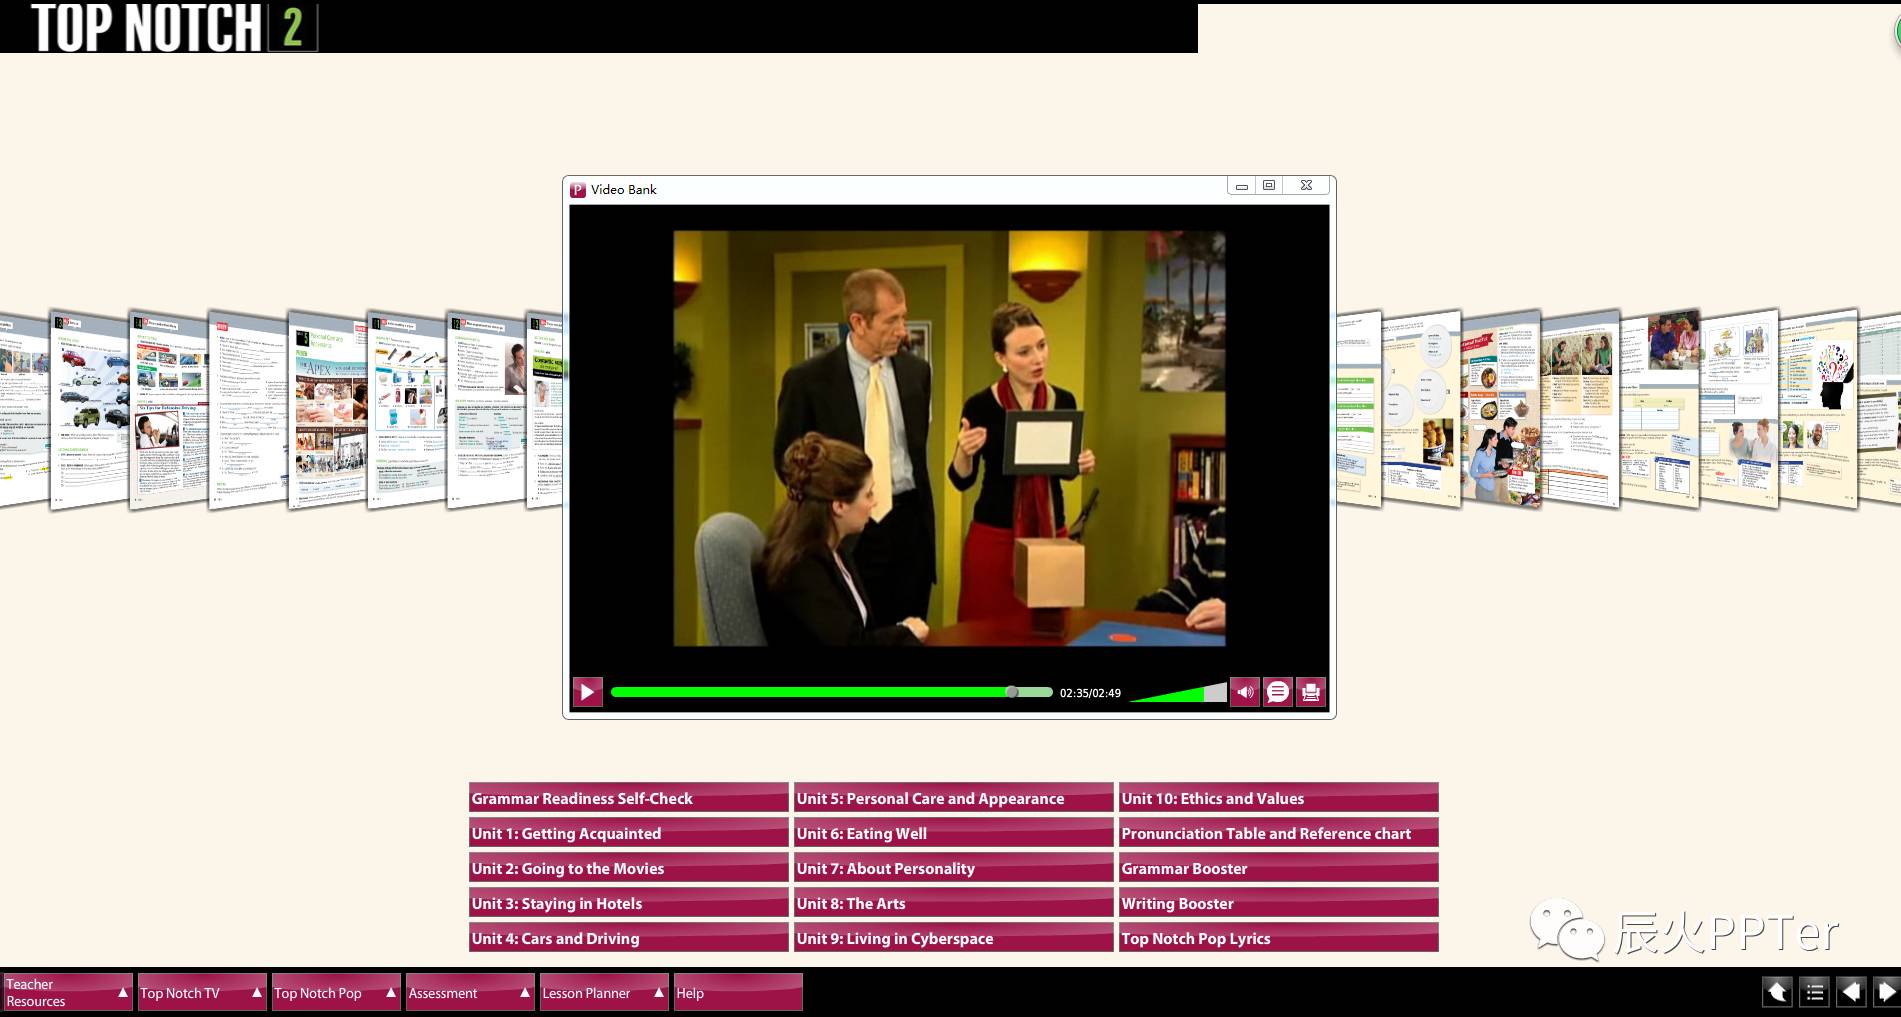This screenshot has width=1901, height=1017.
Task: Play the Video Bank video
Action: click(x=587, y=692)
